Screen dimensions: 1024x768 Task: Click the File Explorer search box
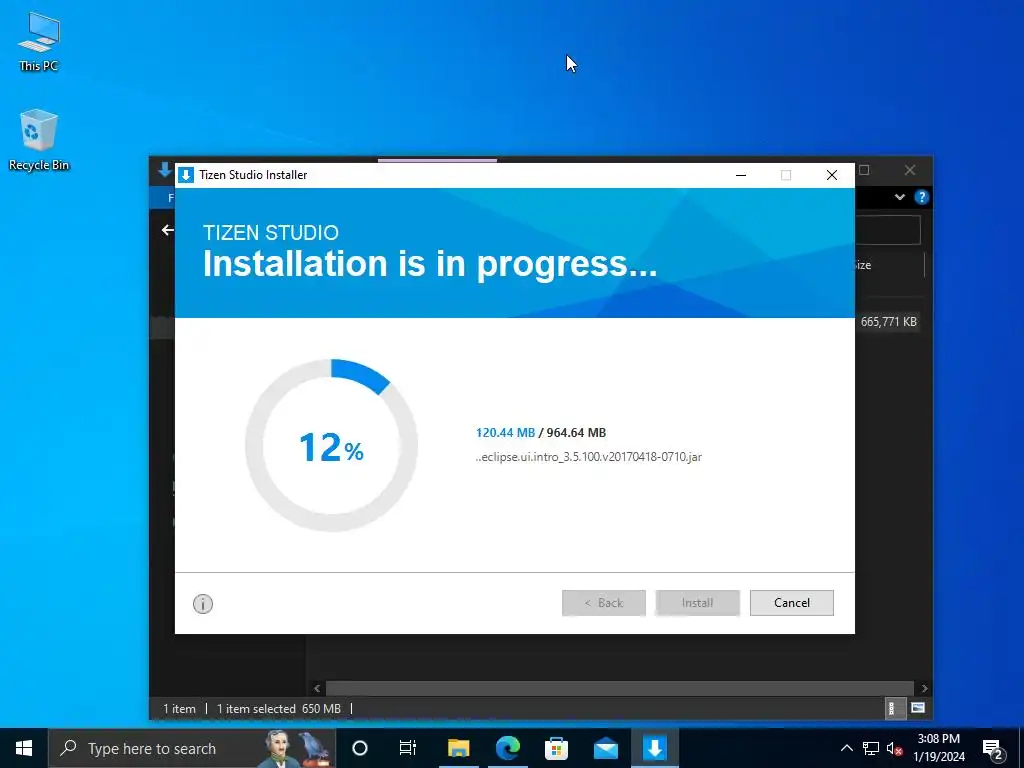point(888,231)
